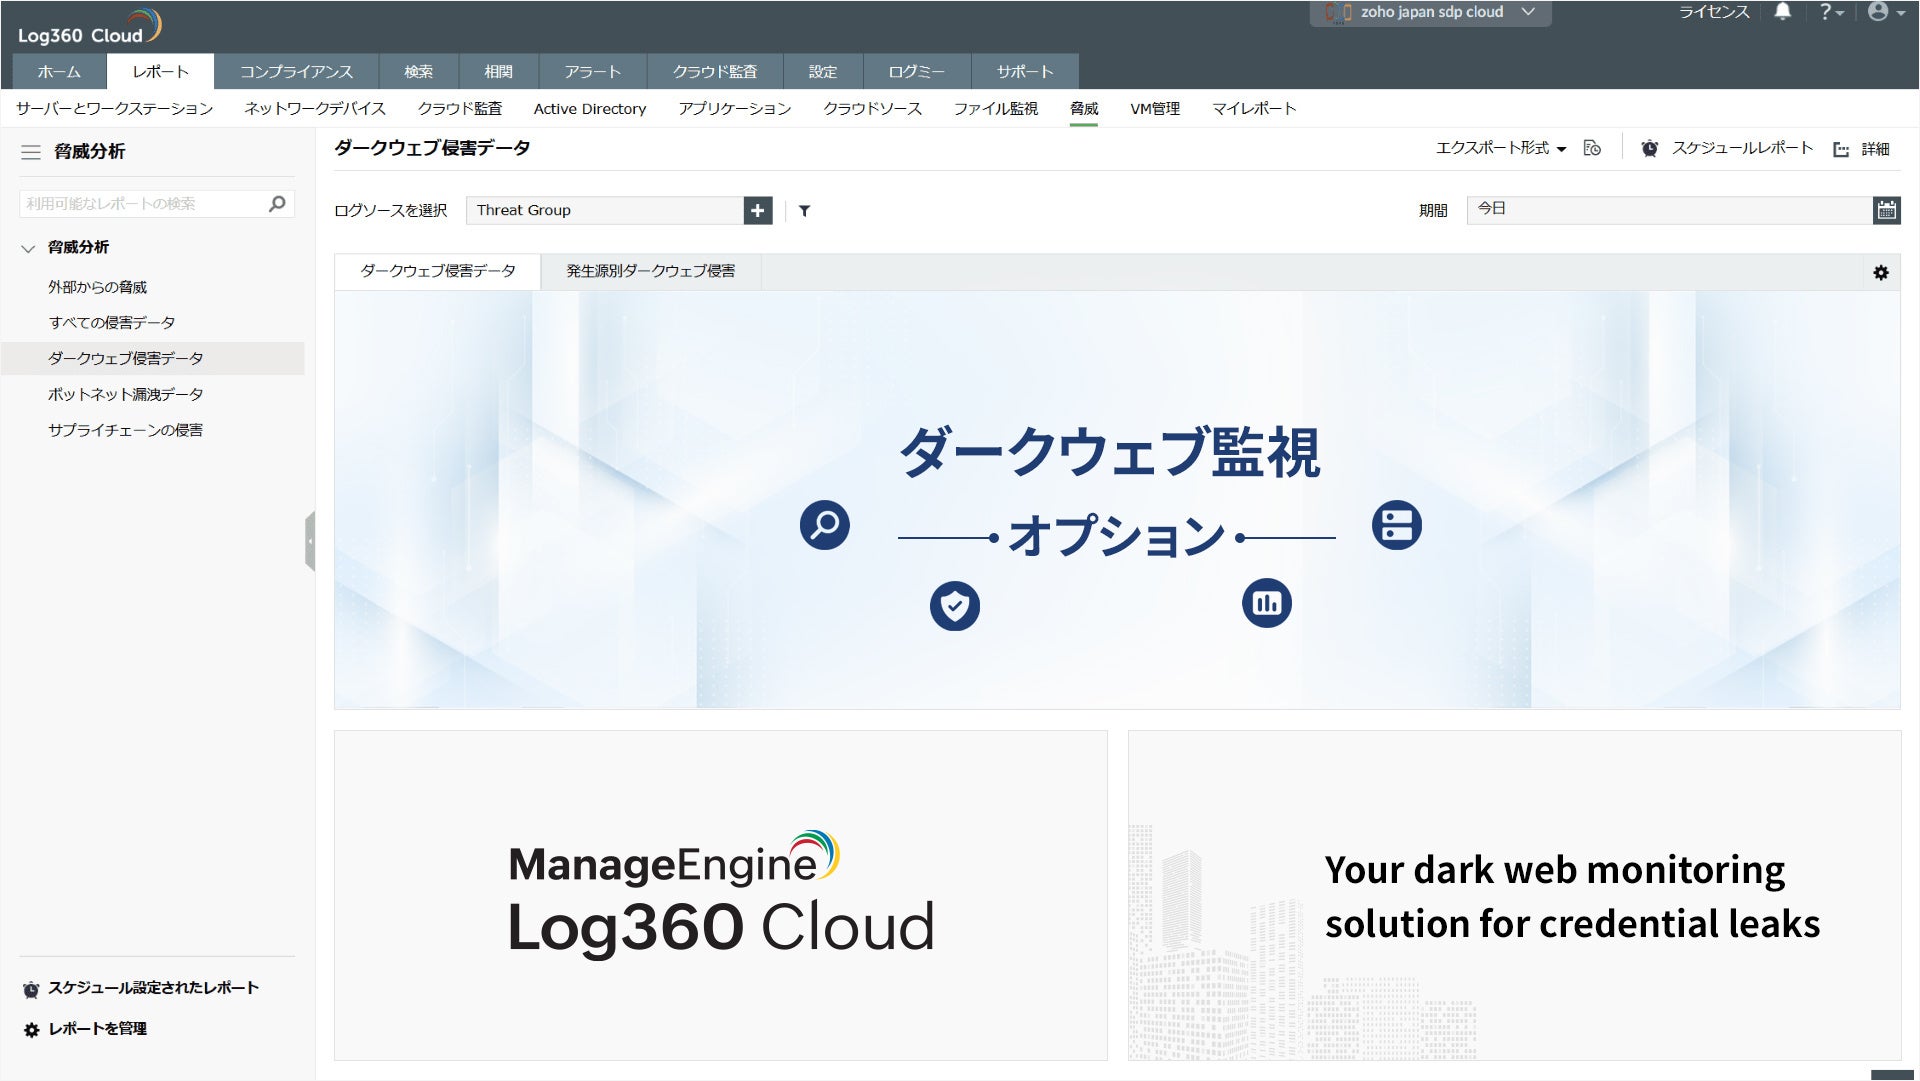Click the plus icon to add log source
The height and width of the screenshot is (1081, 1920).
(x=757, y=210)
